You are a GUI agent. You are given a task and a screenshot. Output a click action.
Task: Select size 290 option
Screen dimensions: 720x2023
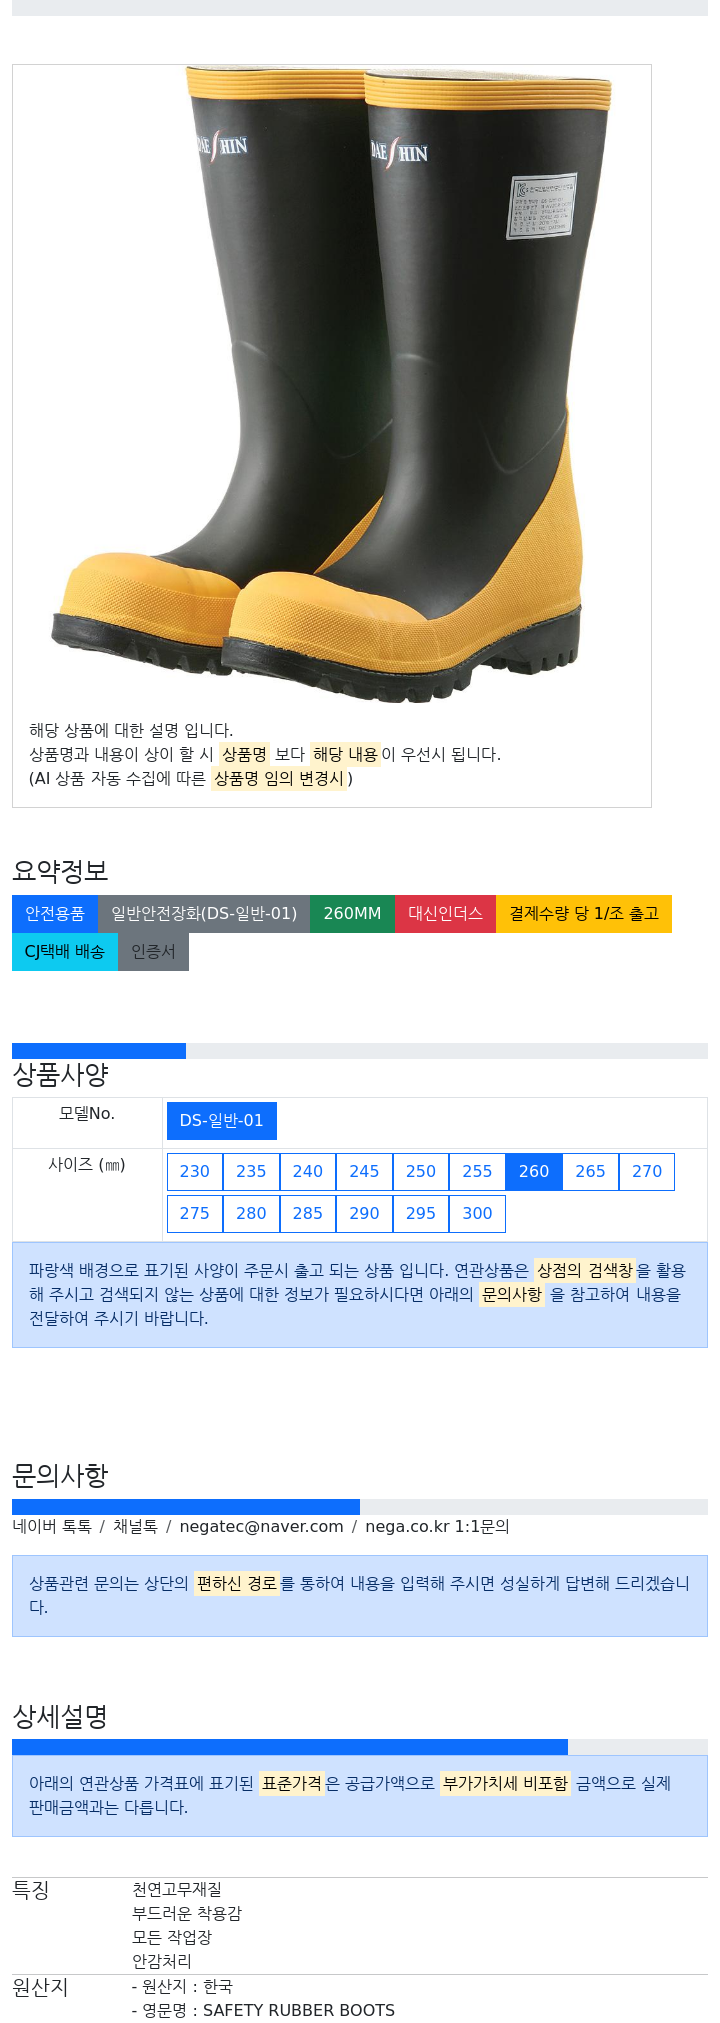click(364, 1213)
